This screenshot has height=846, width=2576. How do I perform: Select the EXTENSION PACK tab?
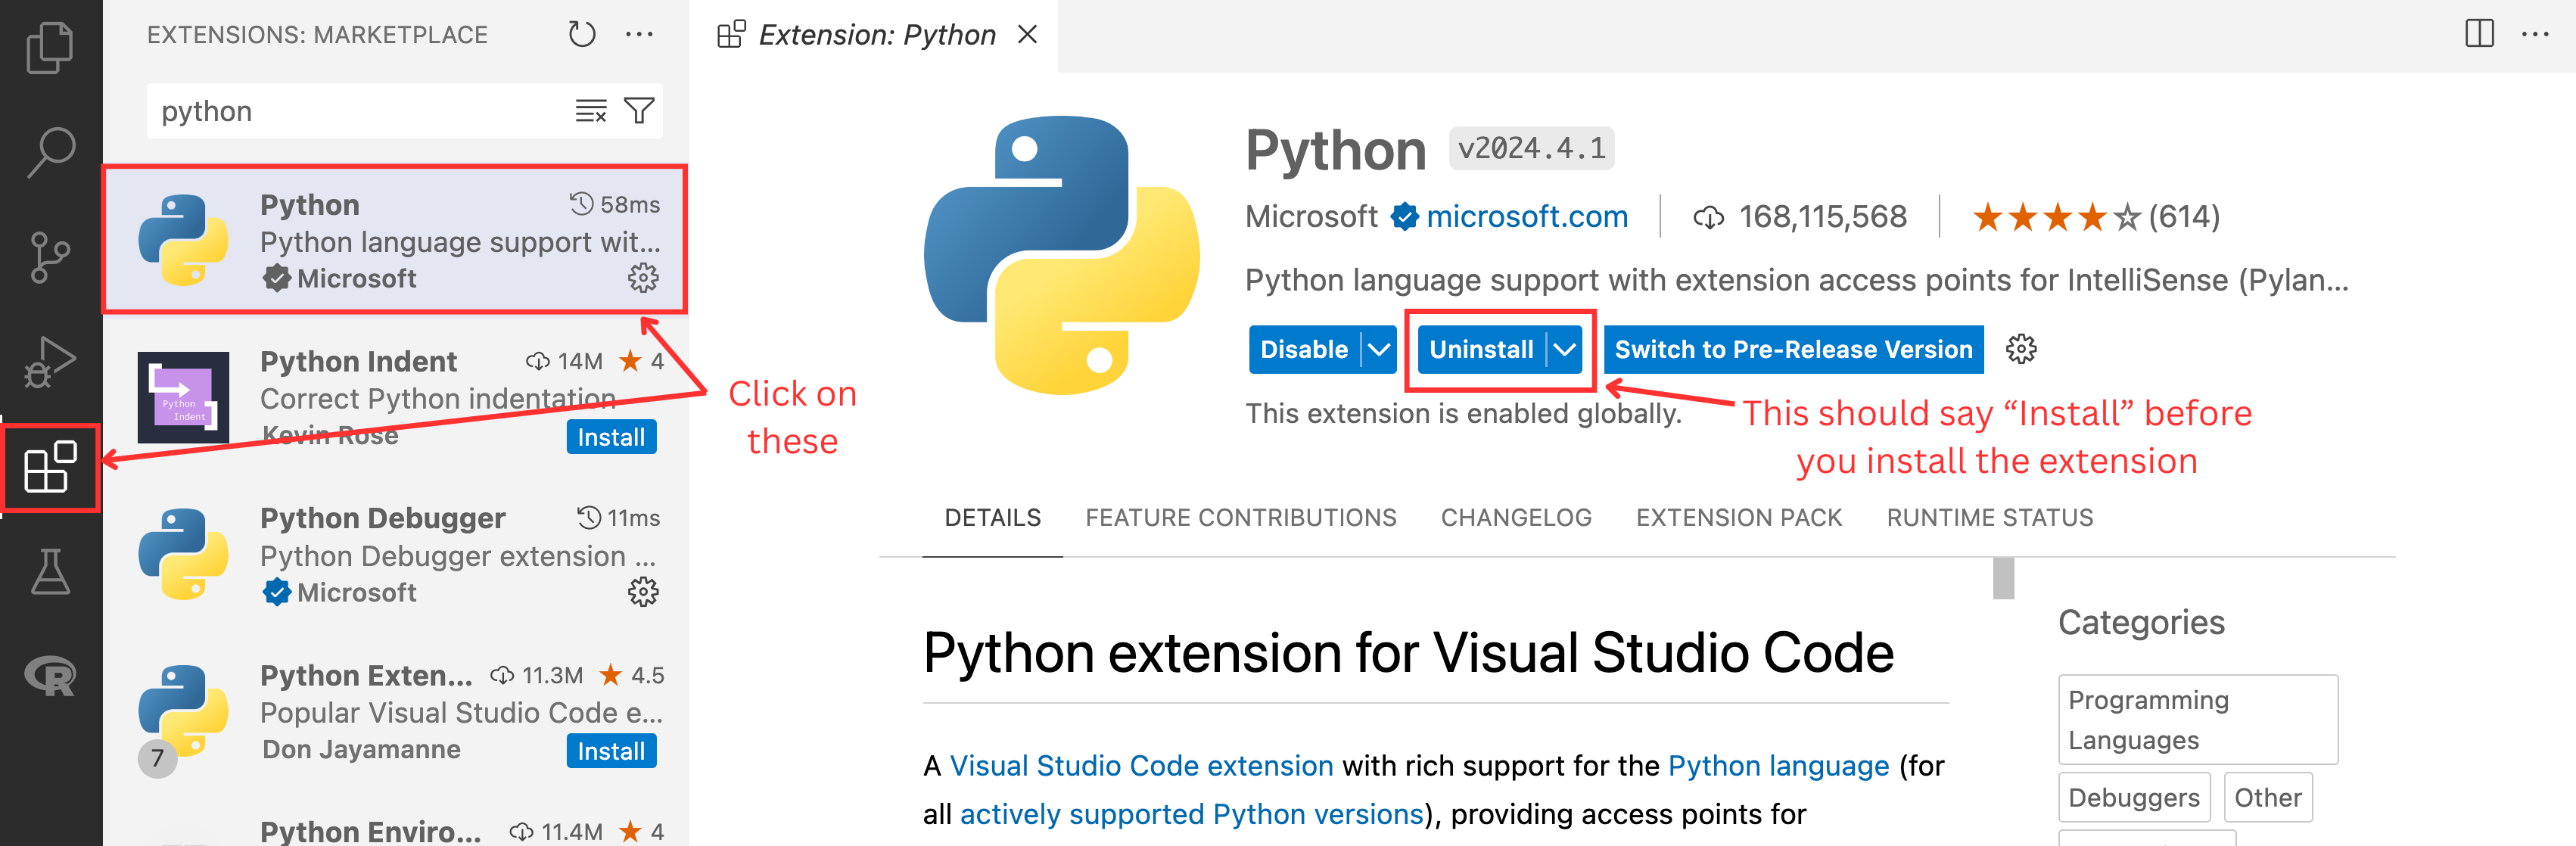coord(1739,518)
